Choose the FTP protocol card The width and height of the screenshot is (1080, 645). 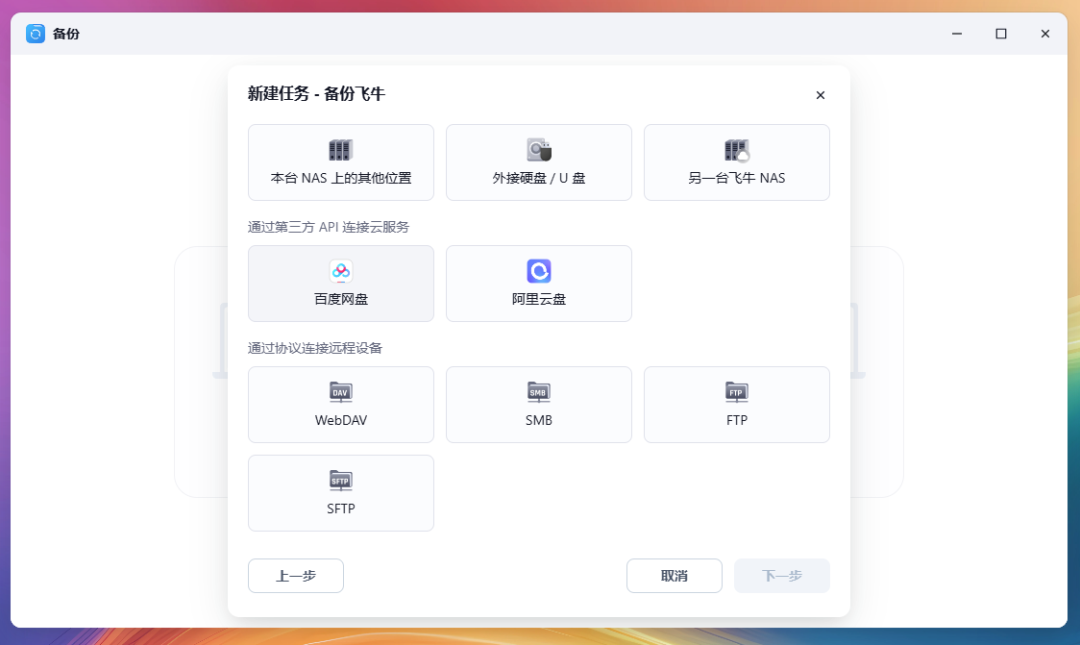[x=736, y=405]
